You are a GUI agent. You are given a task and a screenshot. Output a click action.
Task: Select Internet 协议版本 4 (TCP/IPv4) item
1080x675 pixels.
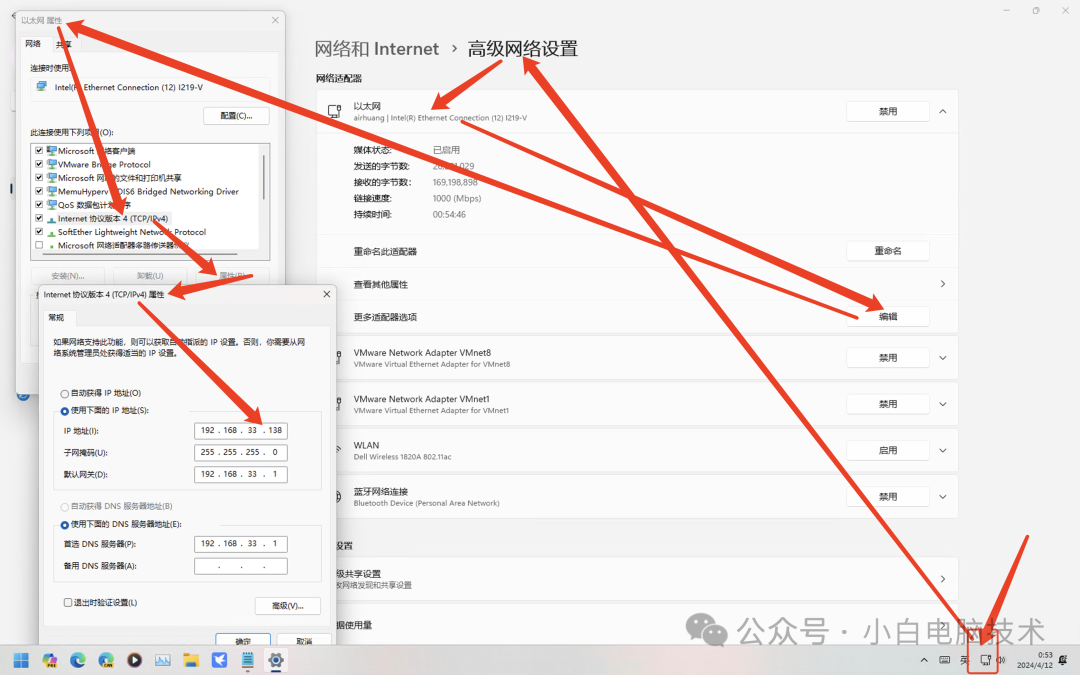(x=113, y=218)
